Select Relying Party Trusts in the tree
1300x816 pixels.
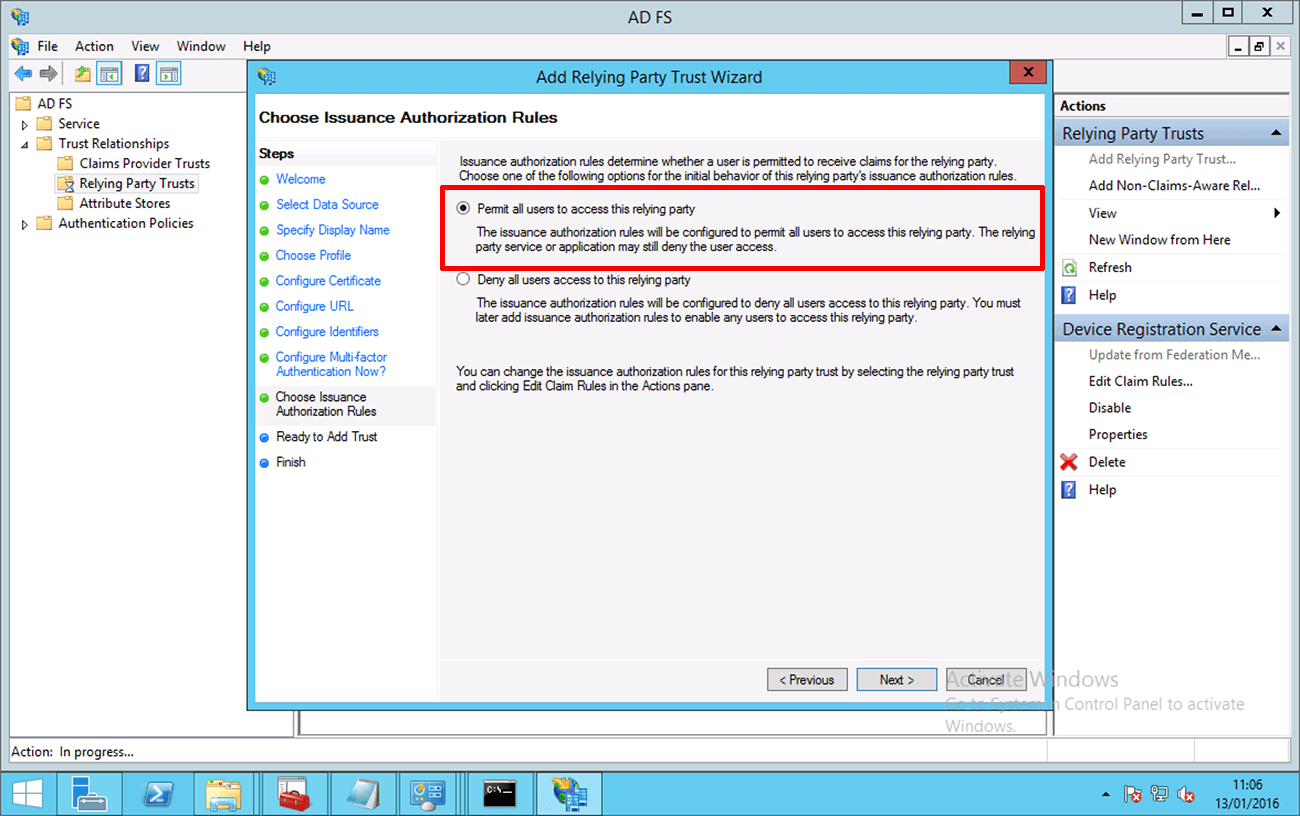click(137, 184)
